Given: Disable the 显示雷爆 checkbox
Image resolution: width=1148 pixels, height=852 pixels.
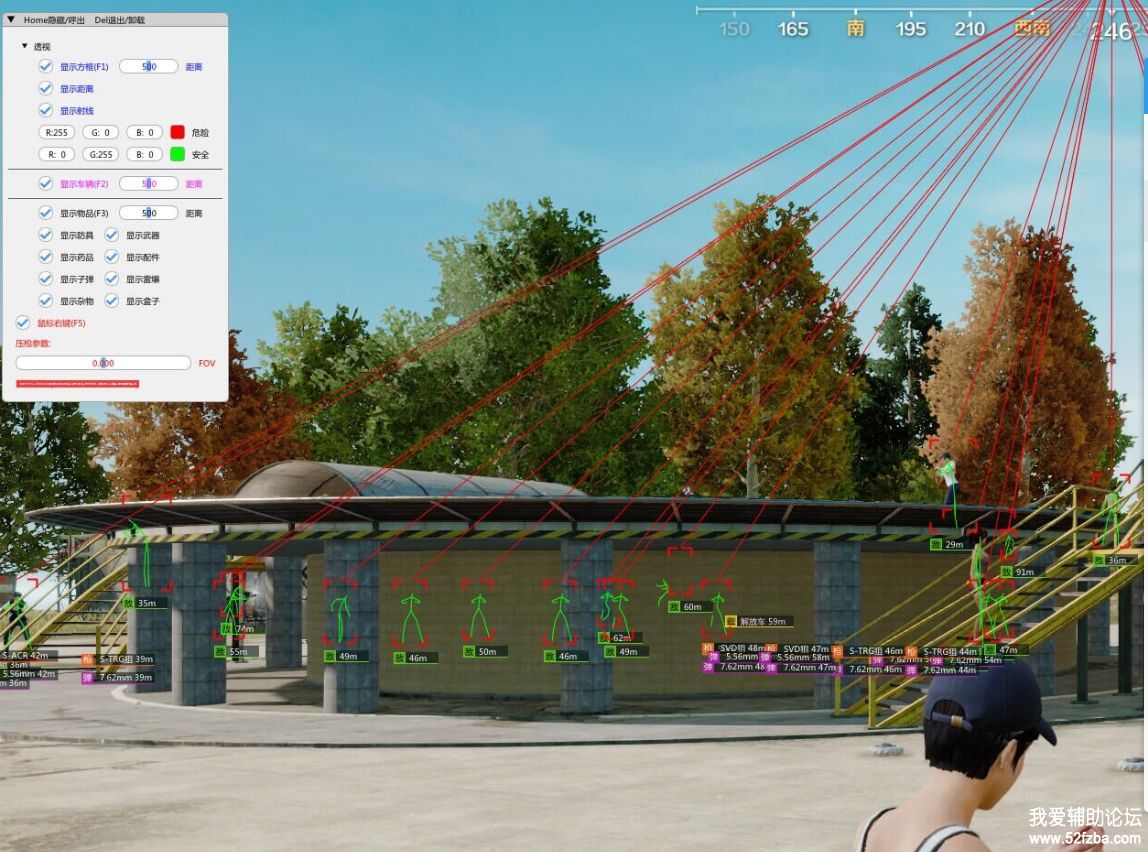Looking at the screenshot, I should click(111, 279).
